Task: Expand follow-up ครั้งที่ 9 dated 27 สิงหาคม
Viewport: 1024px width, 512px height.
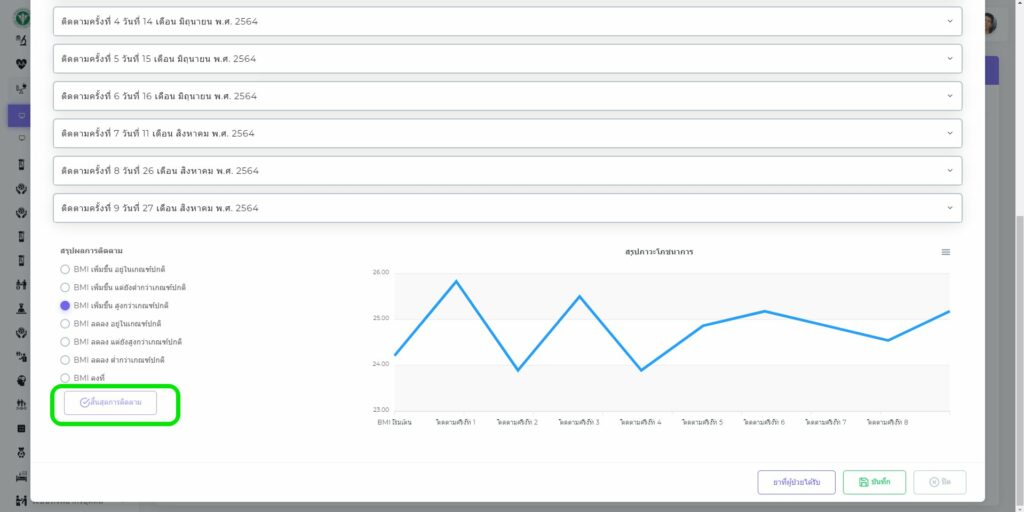Action: (x=507, y=208)
